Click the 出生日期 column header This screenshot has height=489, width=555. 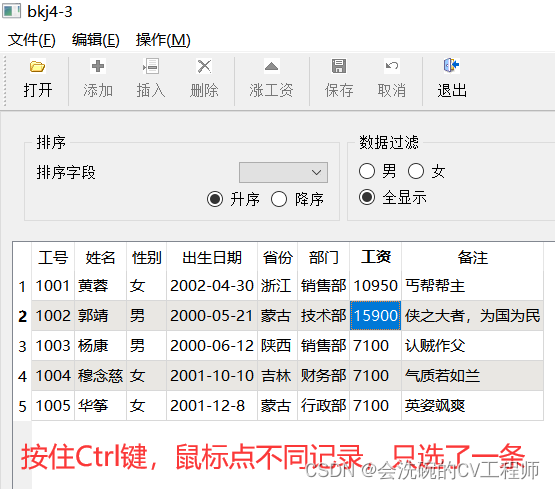point(212,257)
